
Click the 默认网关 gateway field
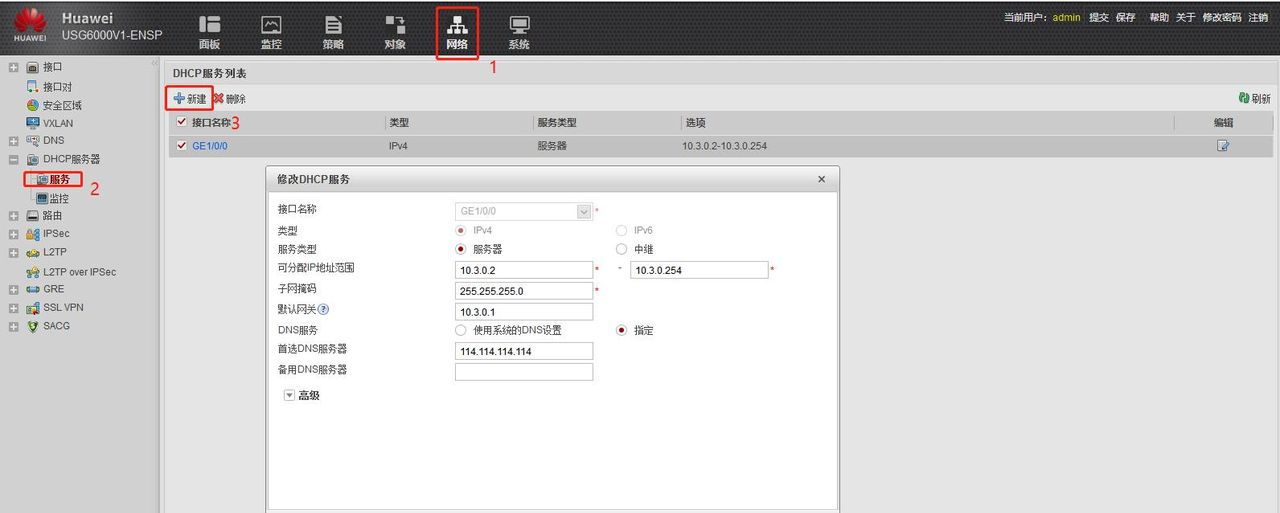coord(524,311)
